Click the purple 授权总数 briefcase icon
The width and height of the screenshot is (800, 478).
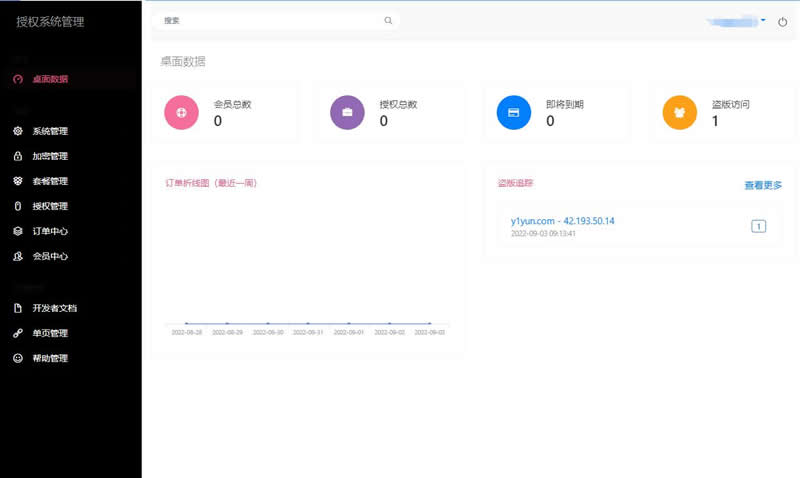point(347,112)
